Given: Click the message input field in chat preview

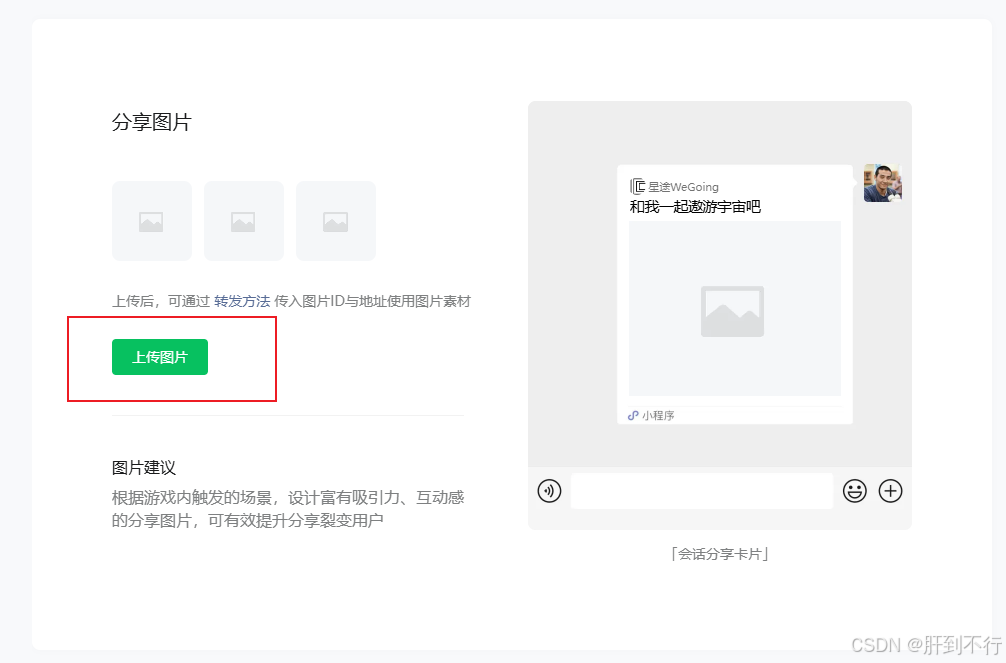Looking at the screenshot, I should (x=702, y=491).
